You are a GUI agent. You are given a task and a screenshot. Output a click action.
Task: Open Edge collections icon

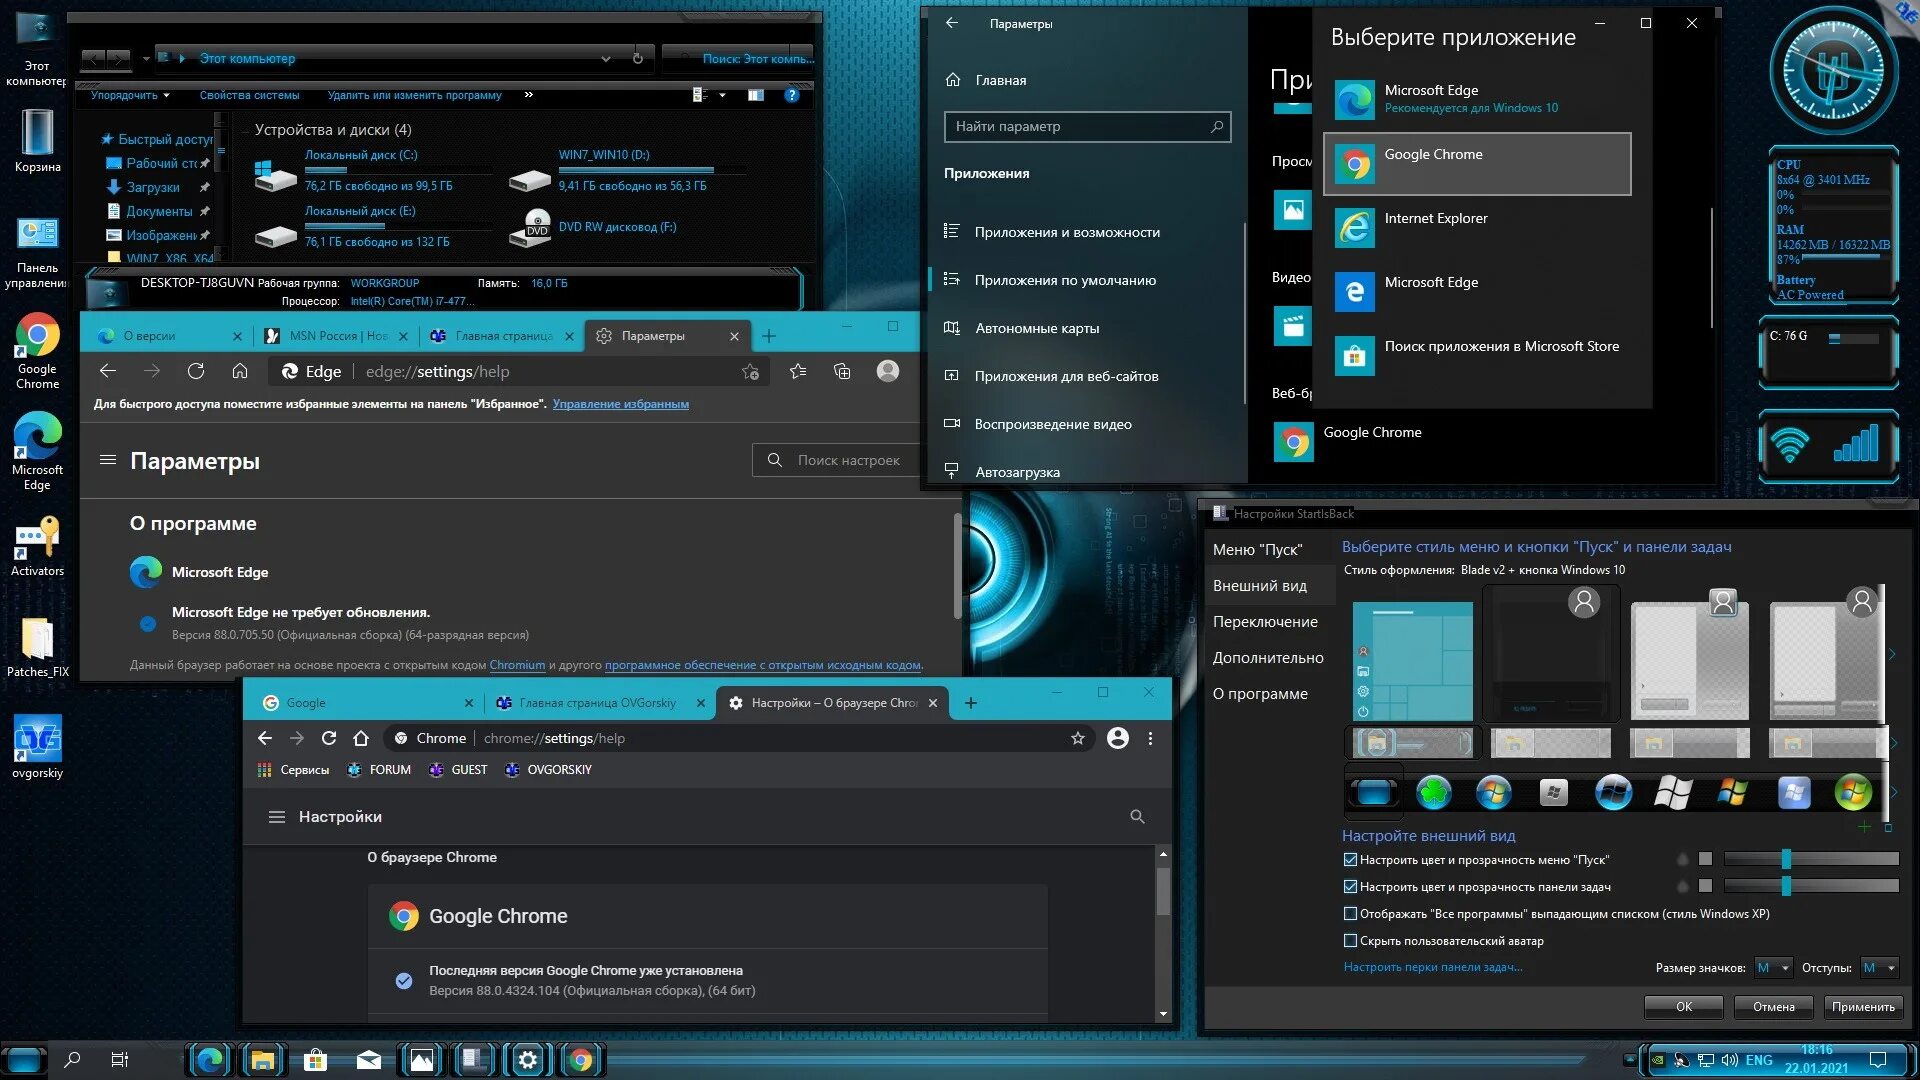[842, 371]
